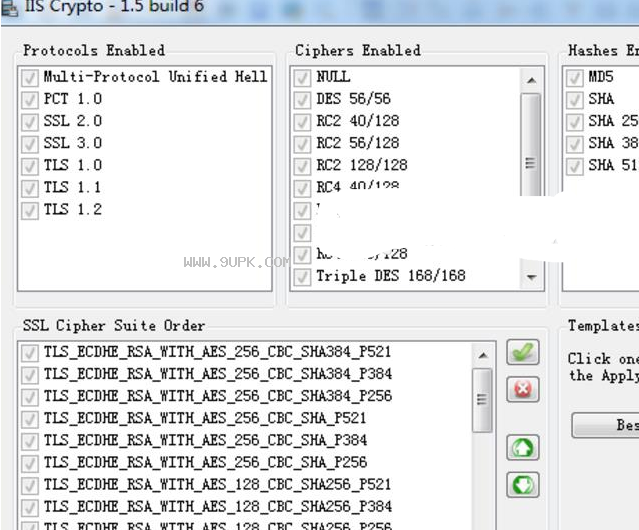Toggle TLS_ECDHE_RSA_WITH_AES_256_CBC_SHA_P521 checkbox

point(30,419)
